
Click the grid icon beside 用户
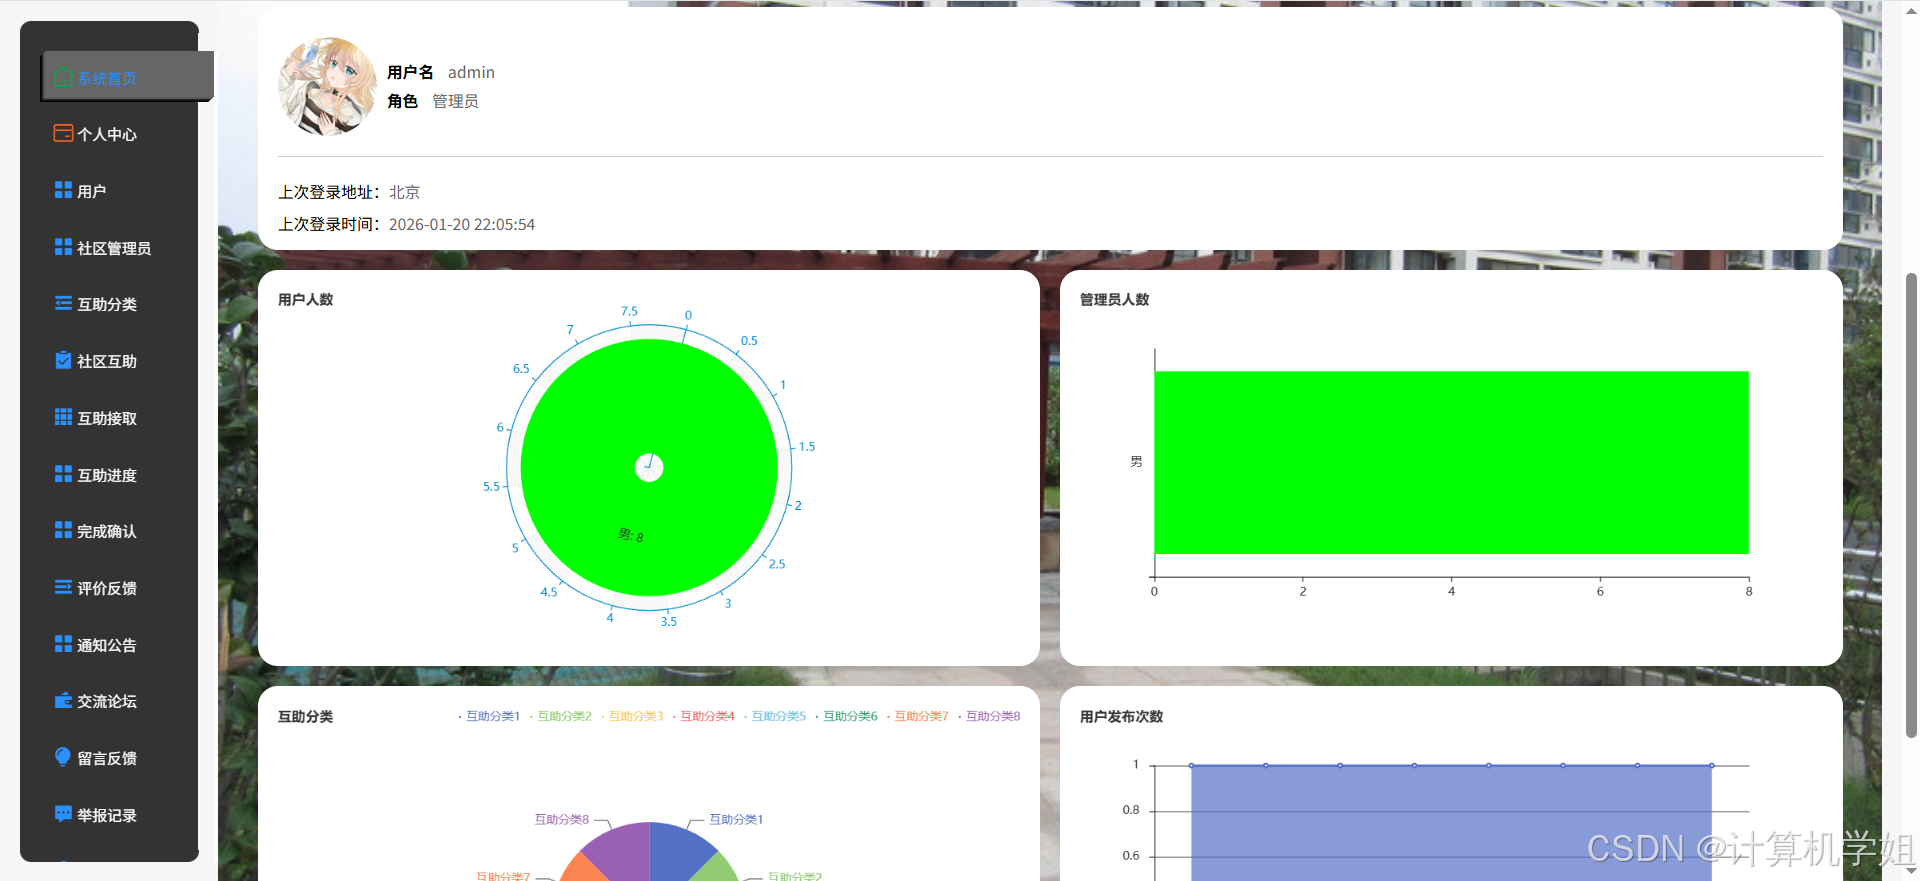(63, 190)
